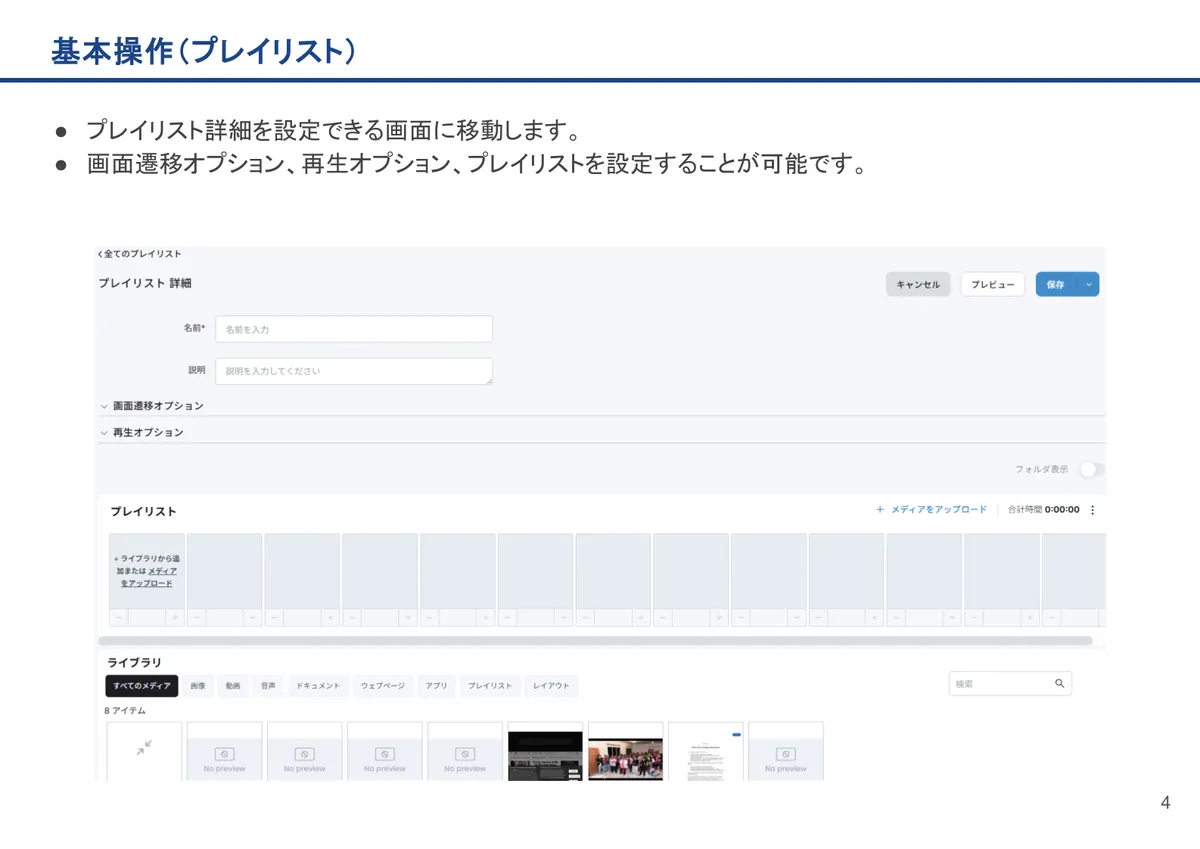Click 8 アイテム count text
Viewport: 1200px width, 849px height.
(x=125, y=711)
